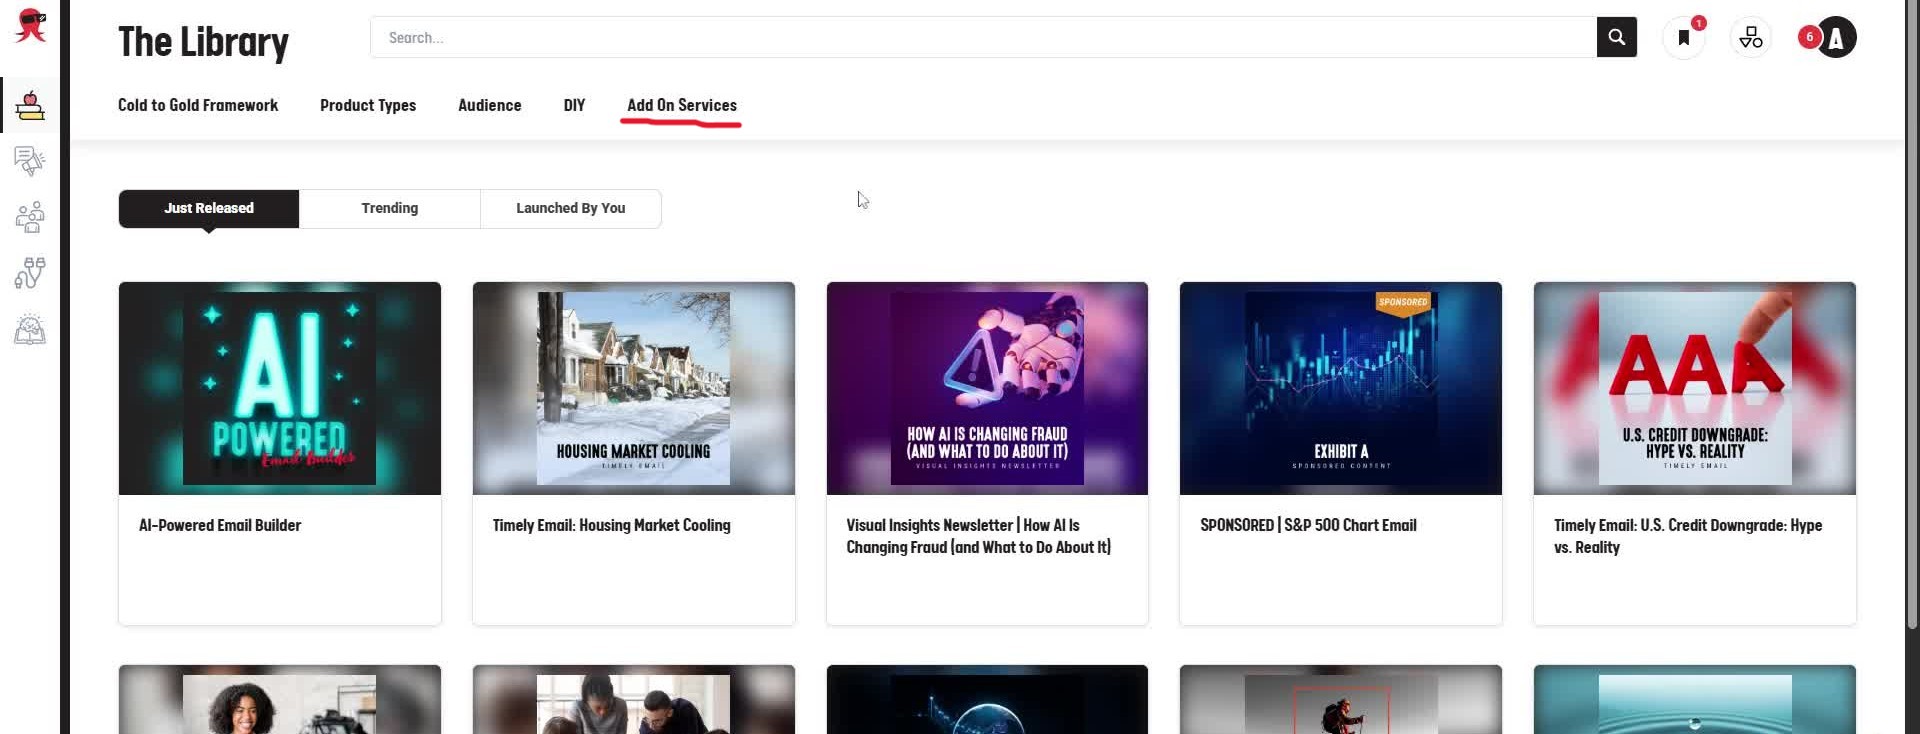Click Timely Email: Housing Market Cooling title
Screen dimensions: 1920x734
[612, 525]
